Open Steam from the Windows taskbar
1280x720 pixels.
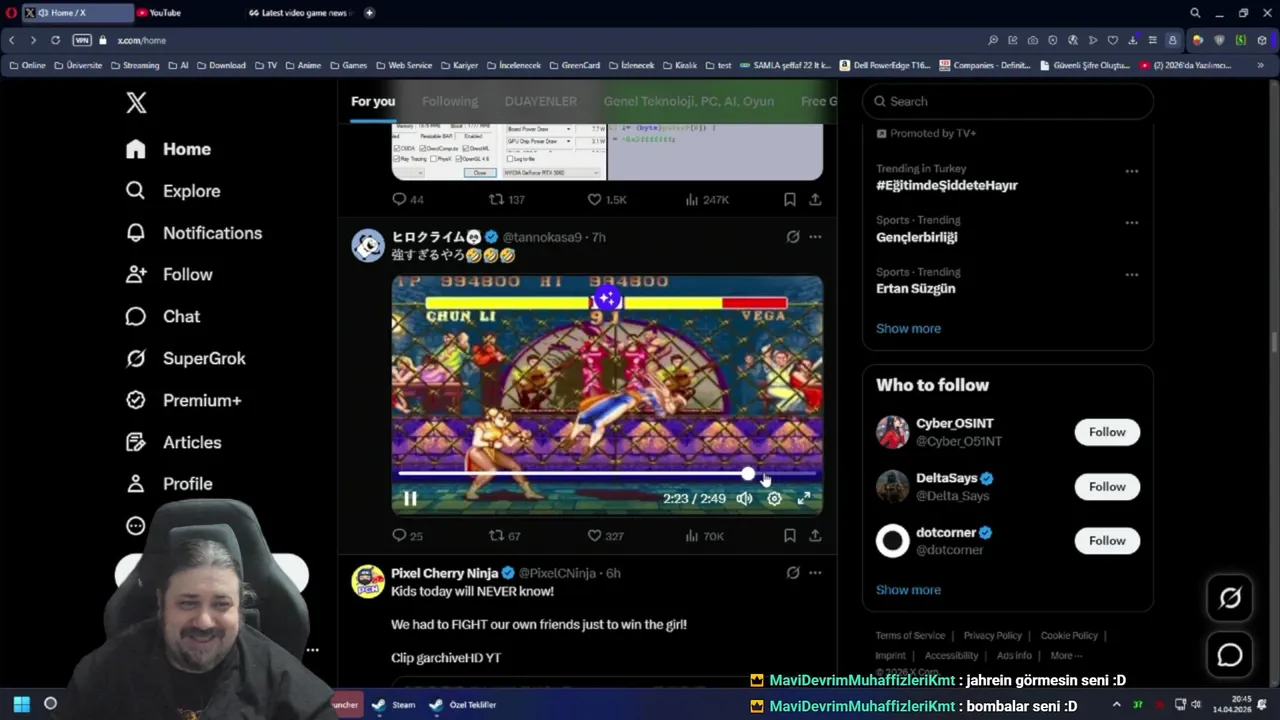pyautogui.click(x=393, y=705)
